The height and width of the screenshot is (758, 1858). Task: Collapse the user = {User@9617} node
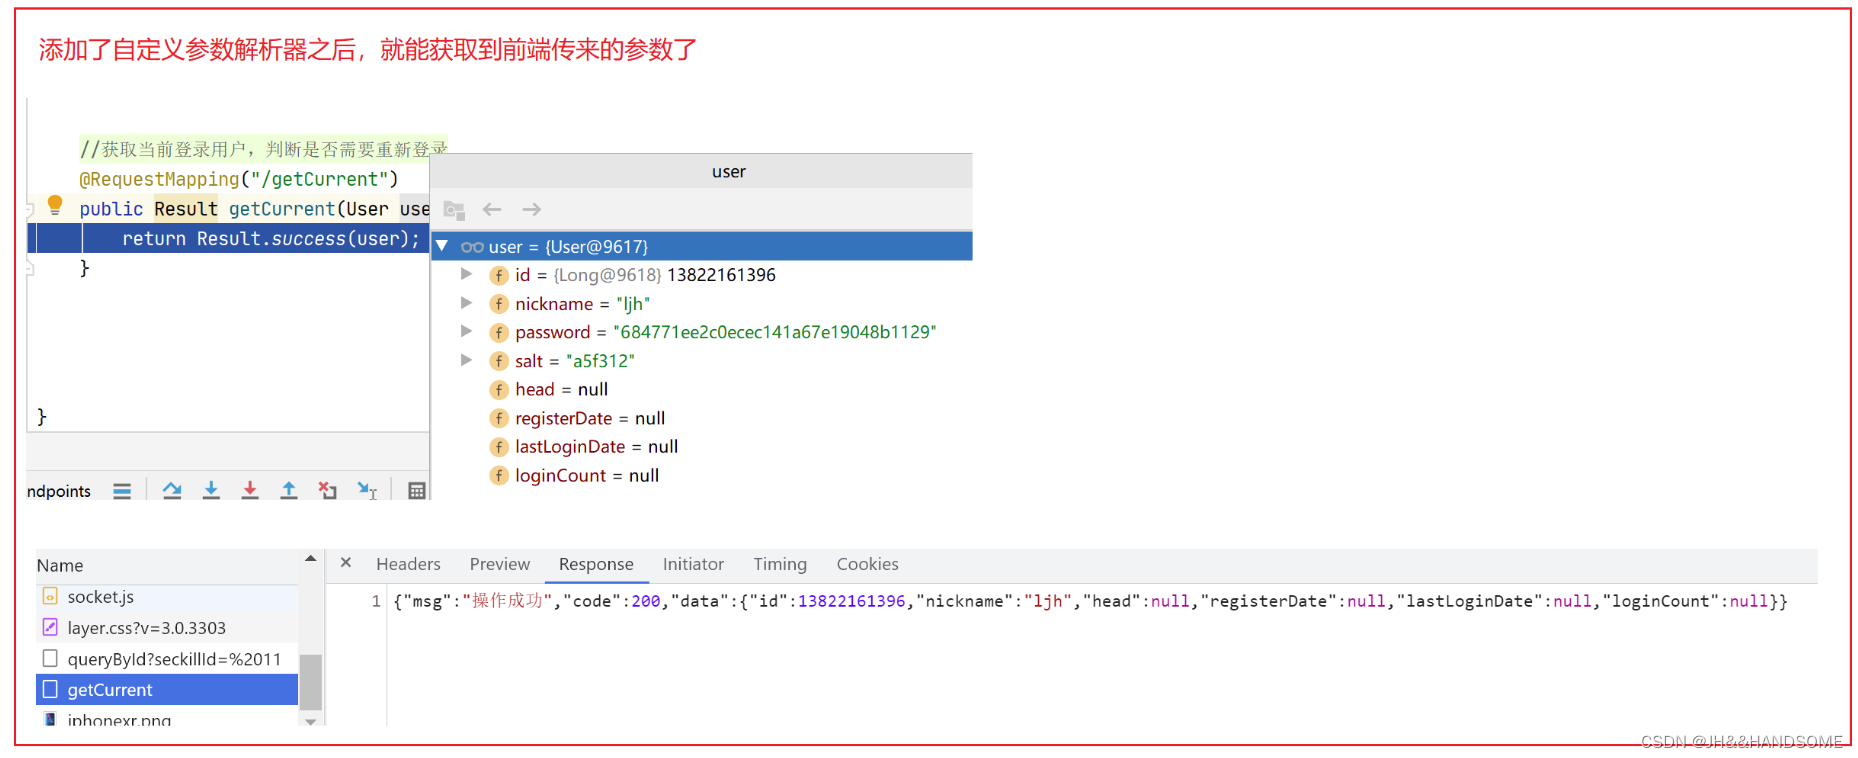point(442,246)
